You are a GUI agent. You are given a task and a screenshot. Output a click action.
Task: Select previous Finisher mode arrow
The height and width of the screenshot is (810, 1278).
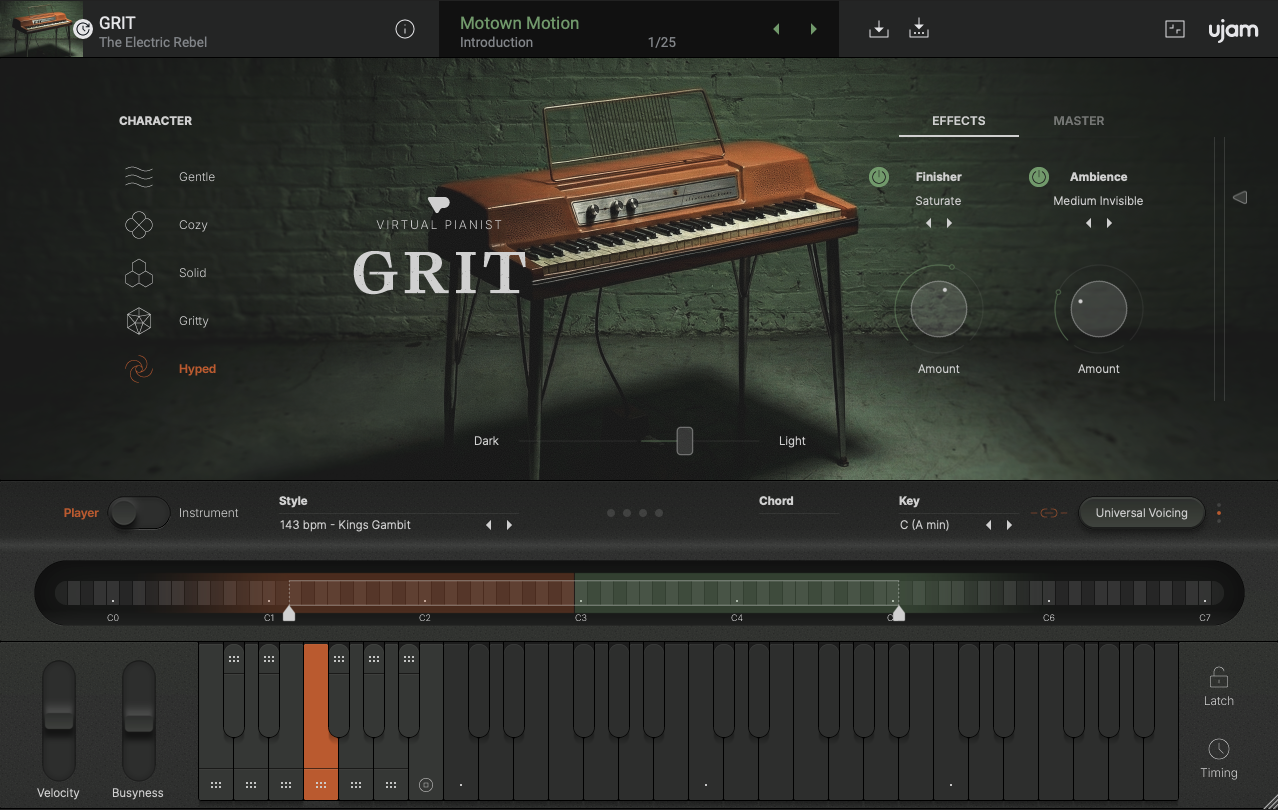point(928,223)
